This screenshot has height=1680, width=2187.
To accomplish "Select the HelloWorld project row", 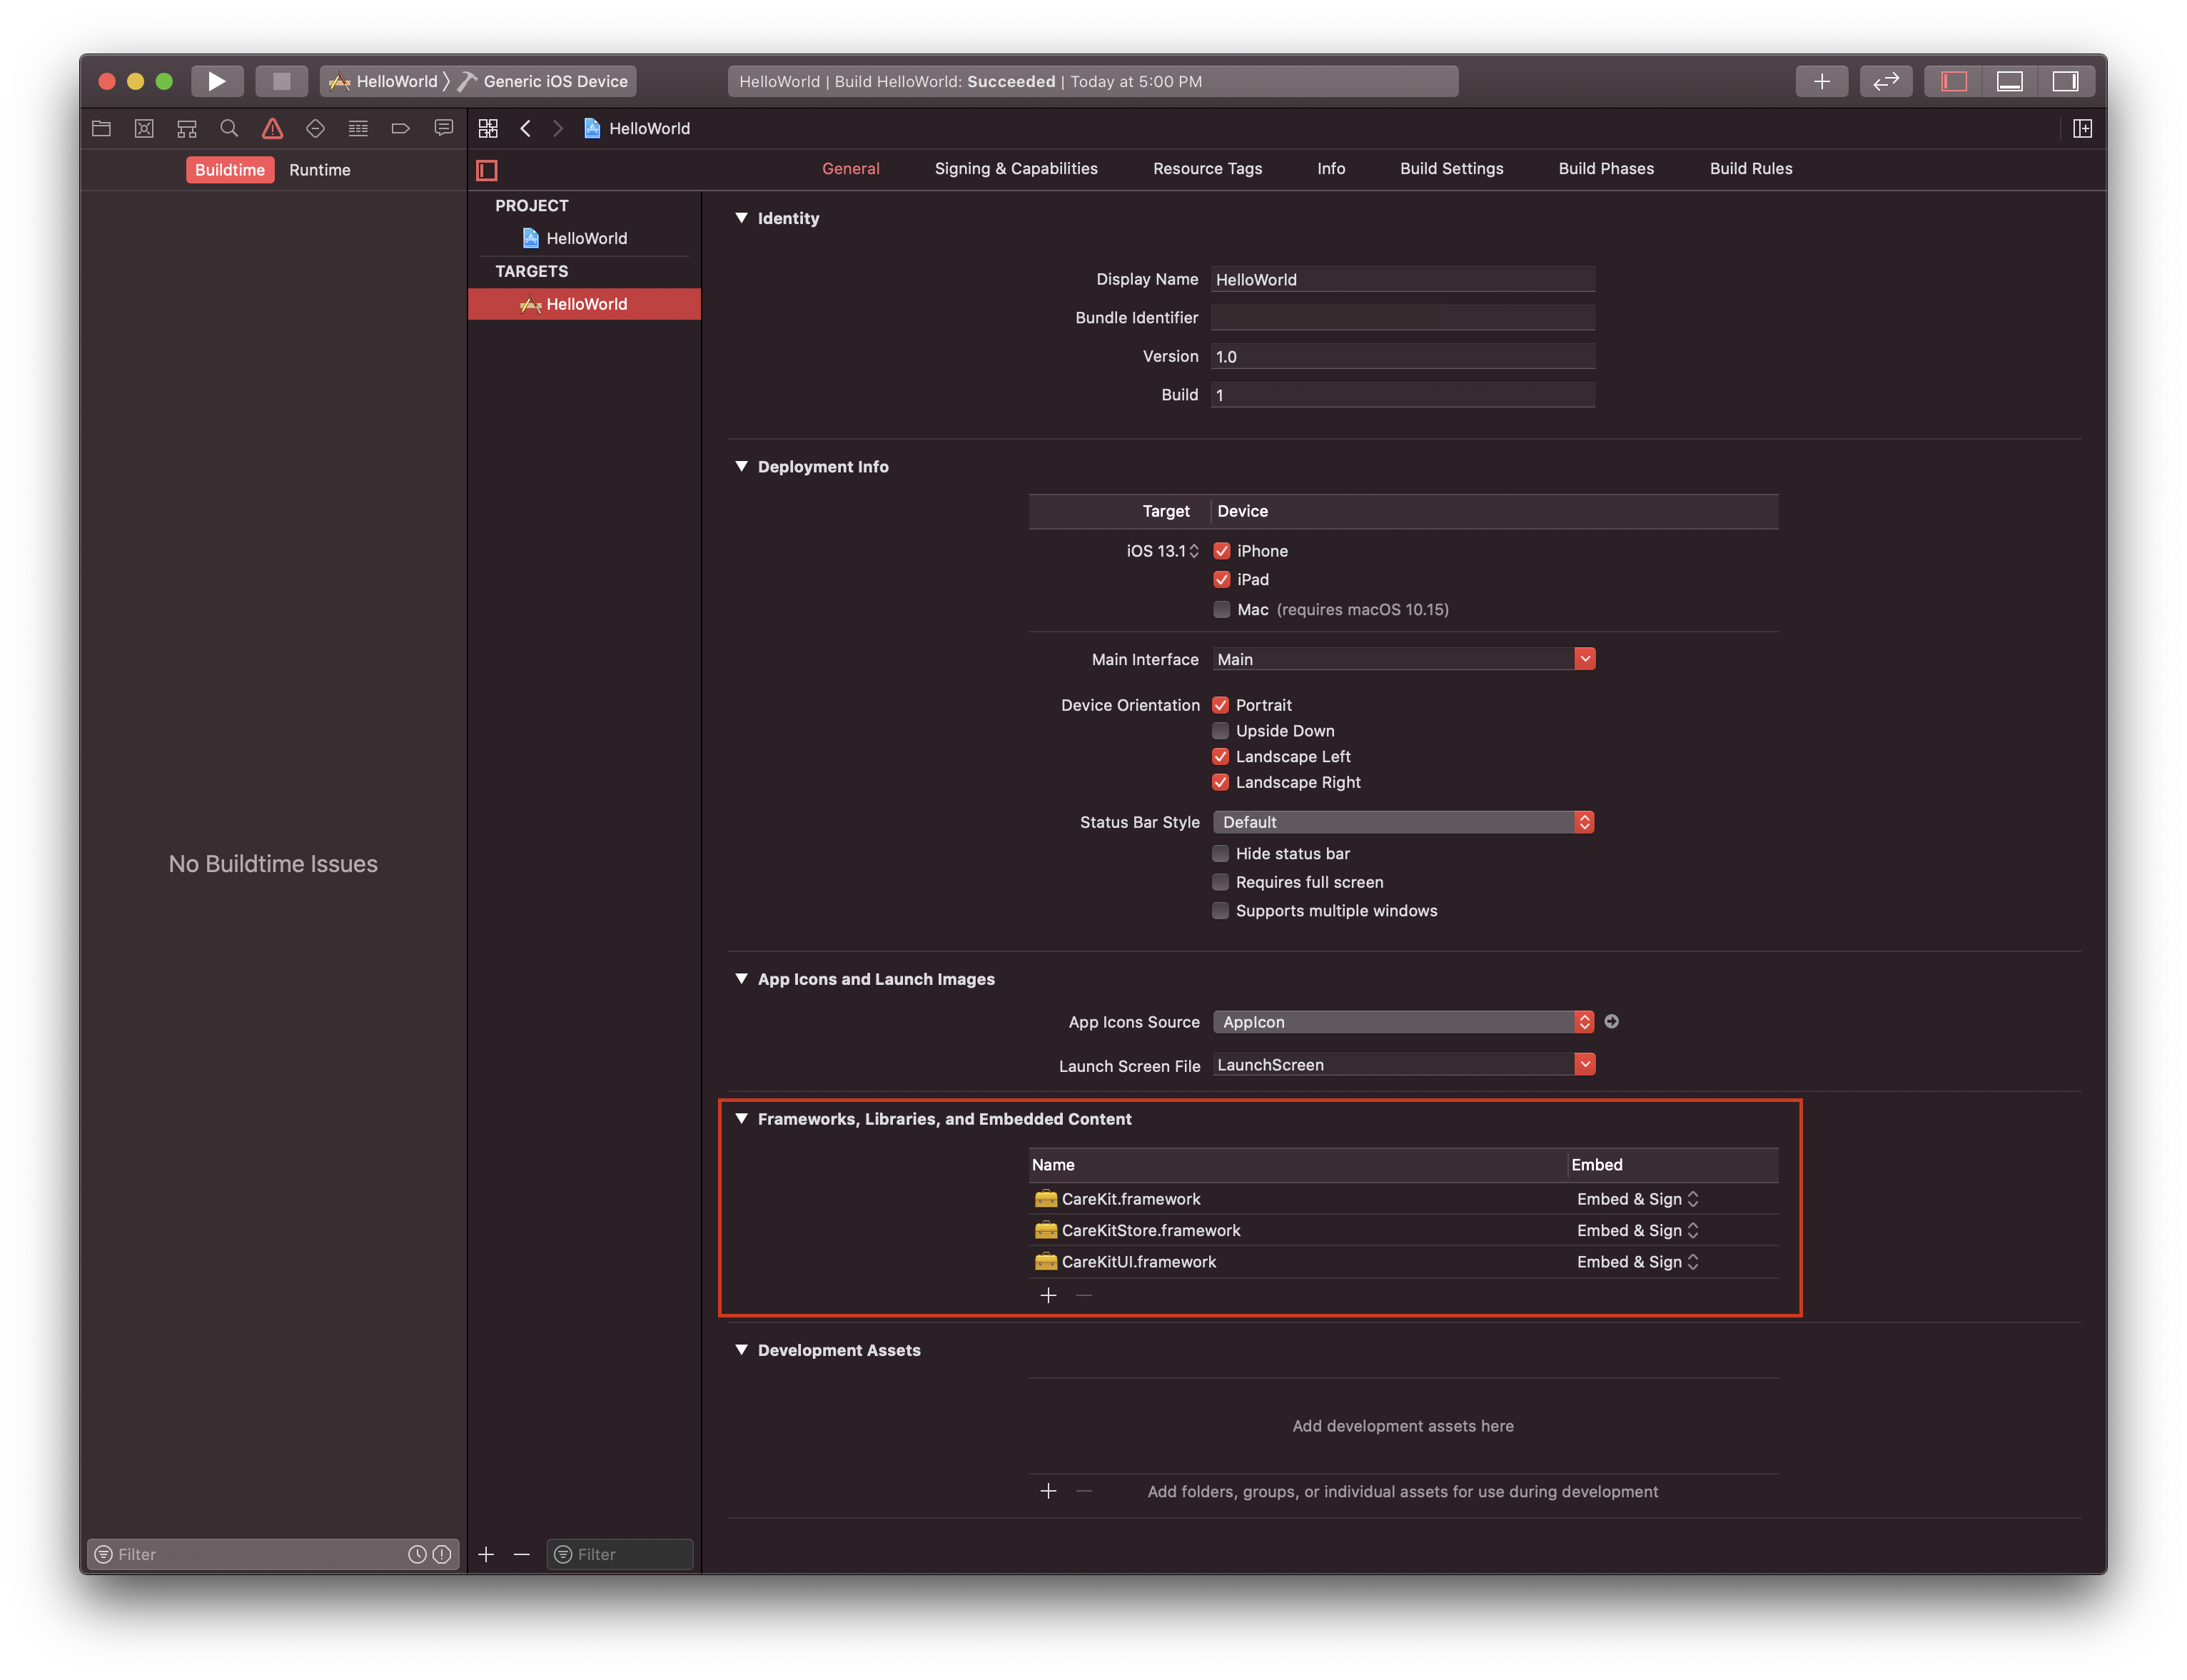I will [585, 238].
